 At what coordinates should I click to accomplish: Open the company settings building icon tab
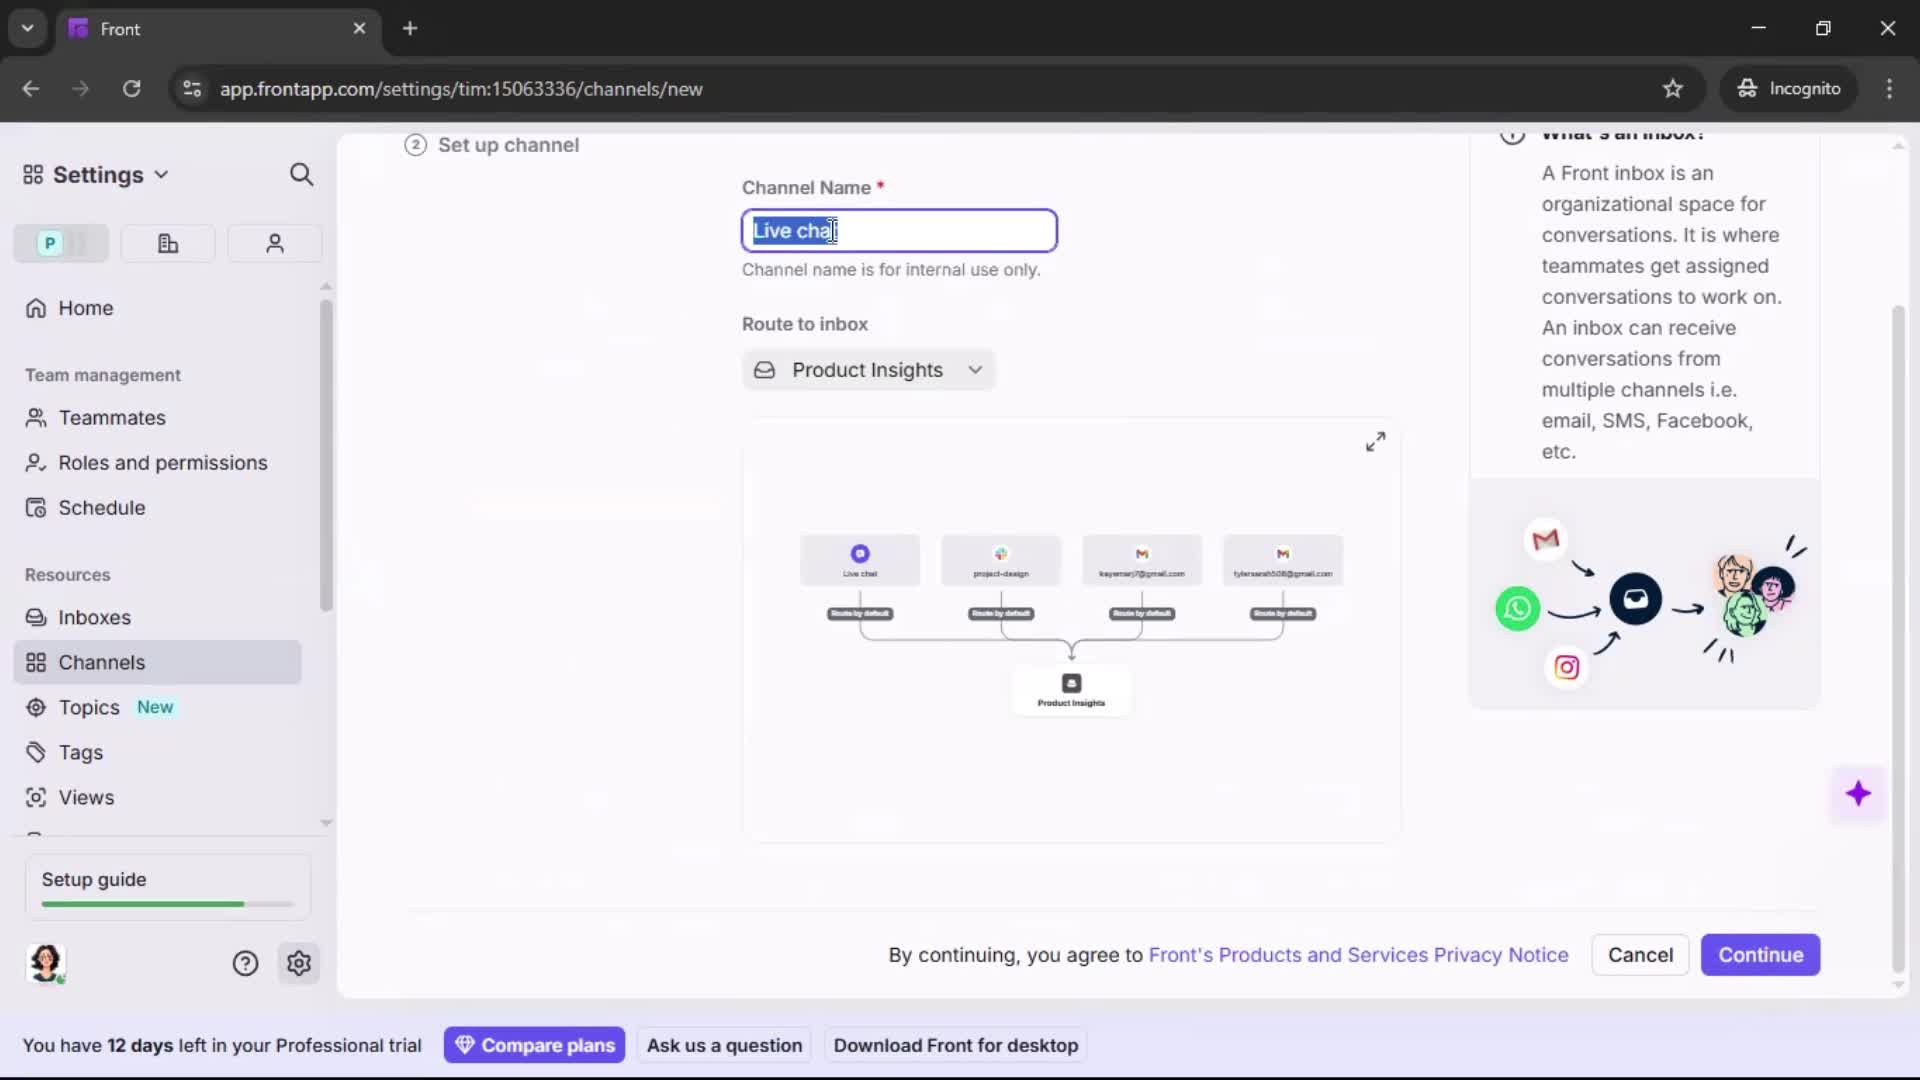click(168, 243)
